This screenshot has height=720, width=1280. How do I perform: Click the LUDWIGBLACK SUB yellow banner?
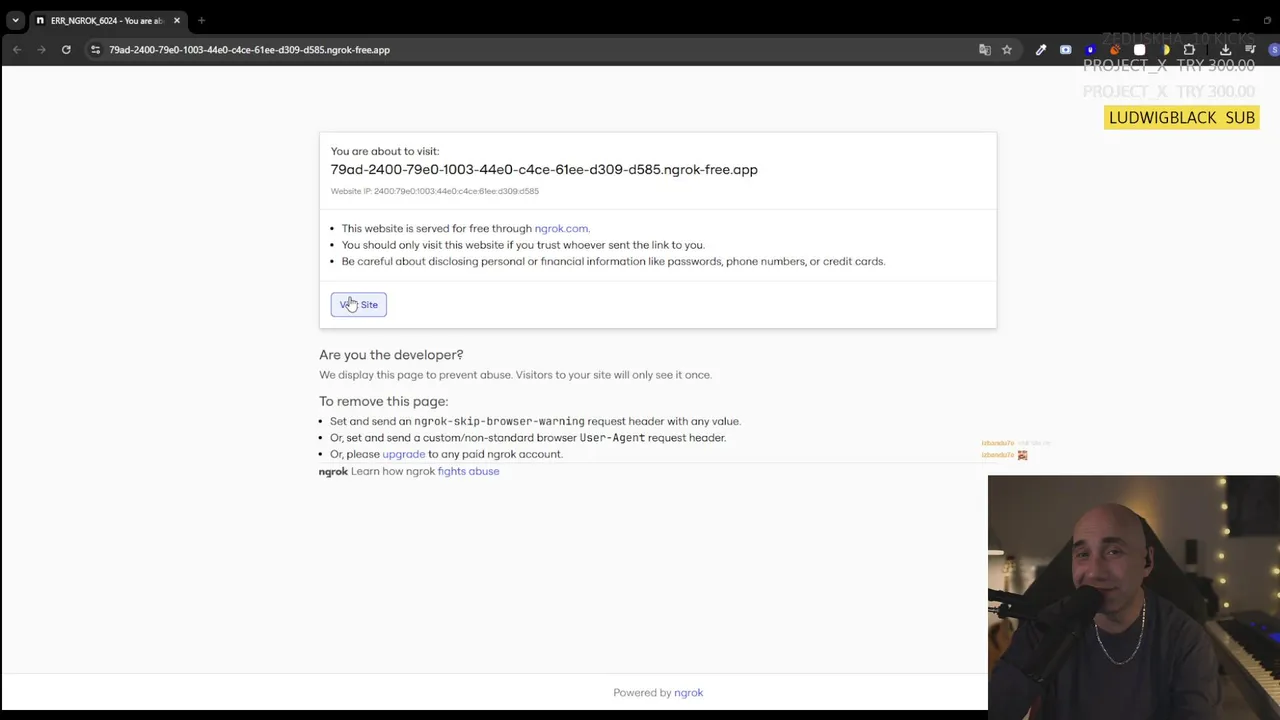[1181, 117]
